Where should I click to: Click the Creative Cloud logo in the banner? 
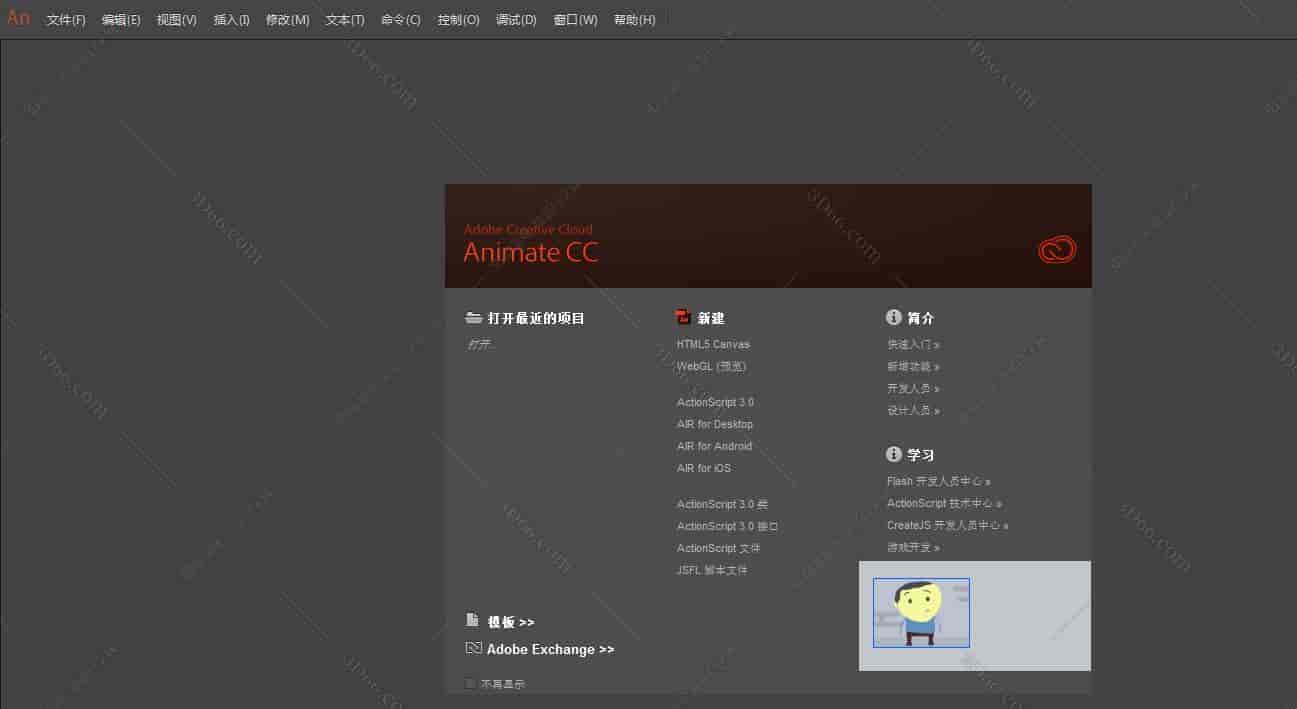pyautogui.click(x=1057, y=249)
